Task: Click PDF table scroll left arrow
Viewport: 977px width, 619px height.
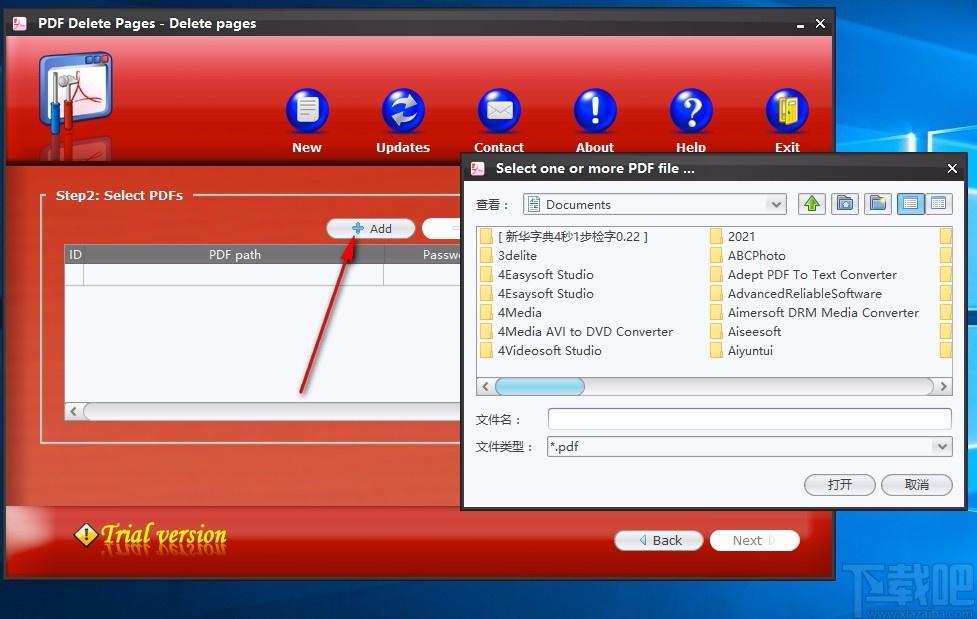Action: [x=74, y=411]
